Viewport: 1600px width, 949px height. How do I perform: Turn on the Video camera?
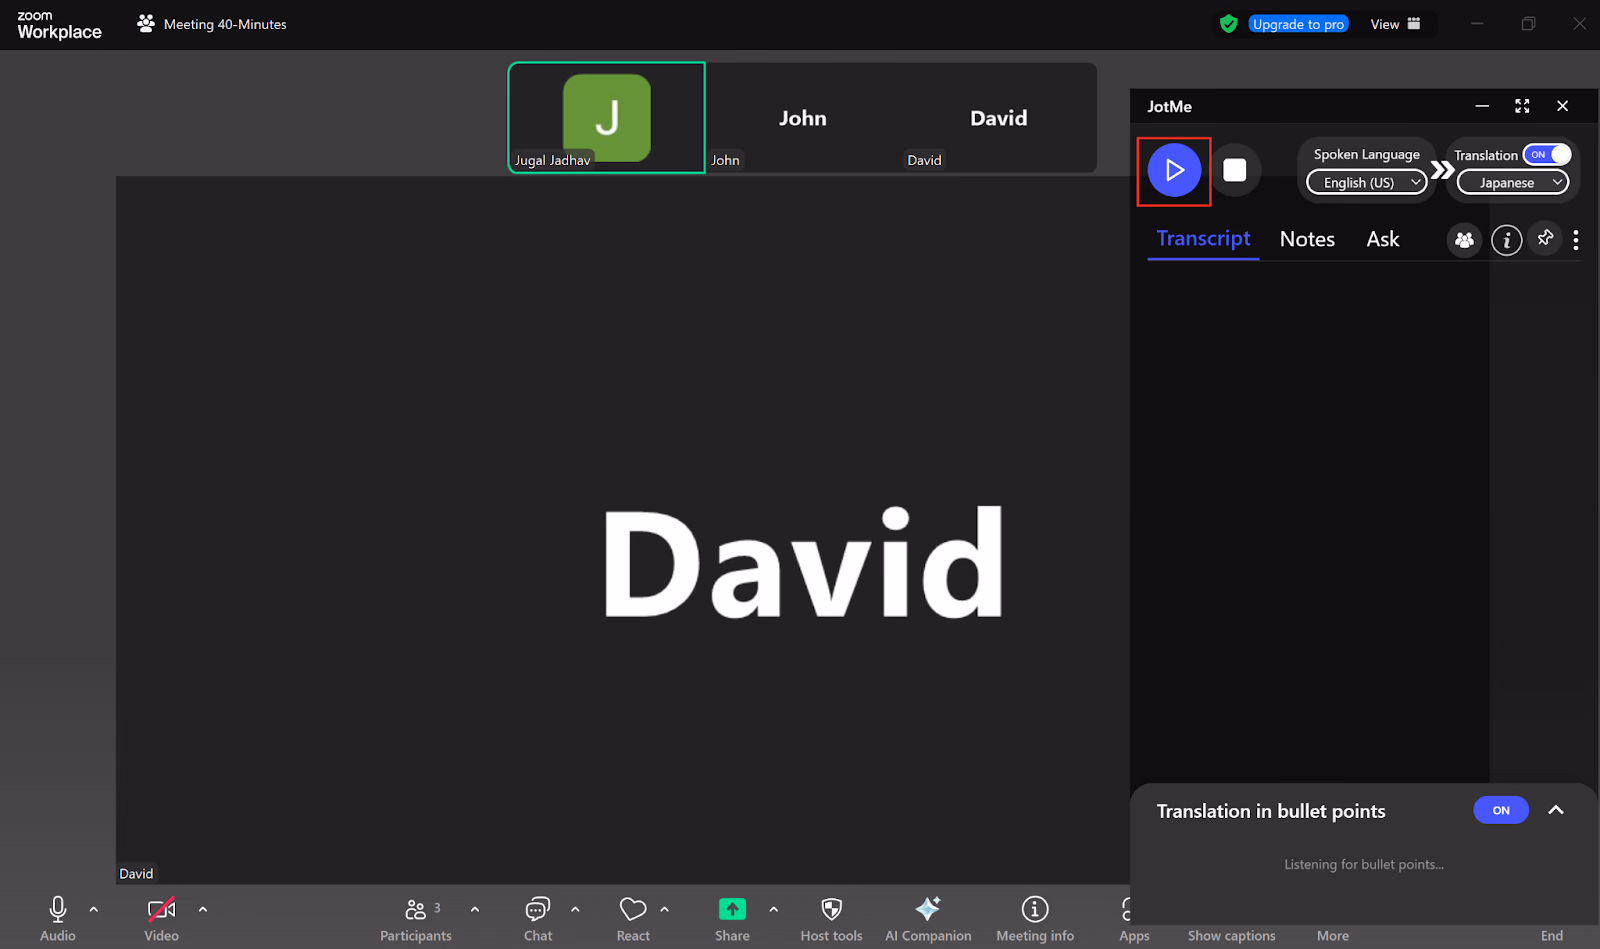coord(161,909)
